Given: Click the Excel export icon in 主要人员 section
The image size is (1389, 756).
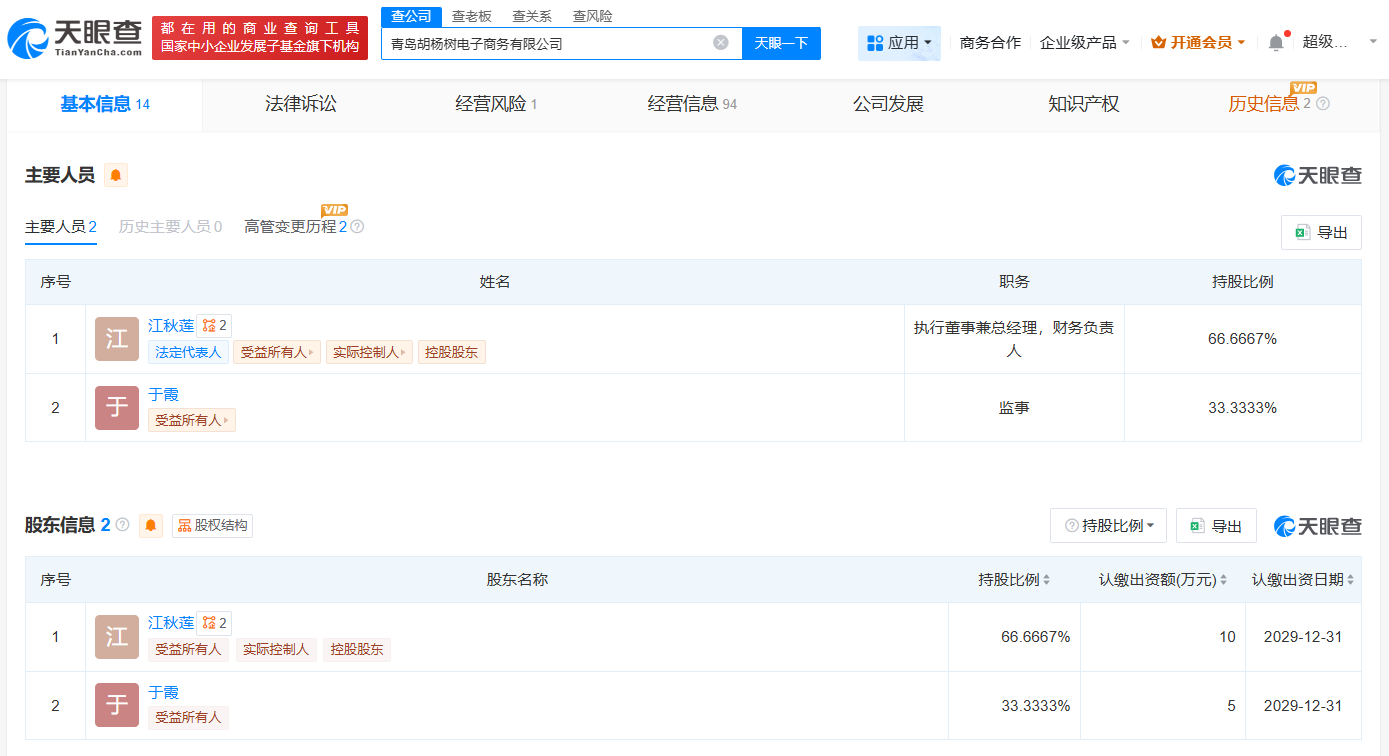Looking at the screenshot, I should point(1321,231).
